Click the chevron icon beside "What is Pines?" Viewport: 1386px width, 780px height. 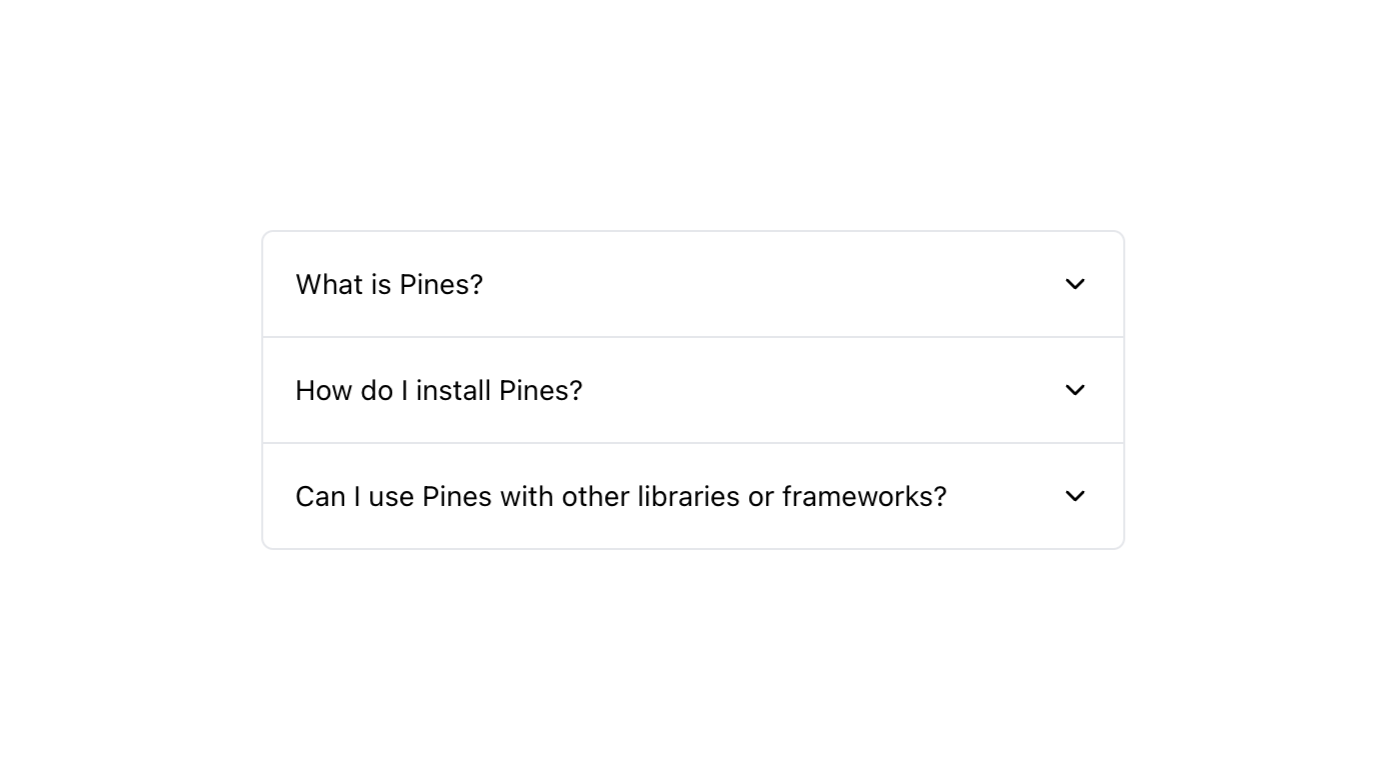coord(1075,284)
